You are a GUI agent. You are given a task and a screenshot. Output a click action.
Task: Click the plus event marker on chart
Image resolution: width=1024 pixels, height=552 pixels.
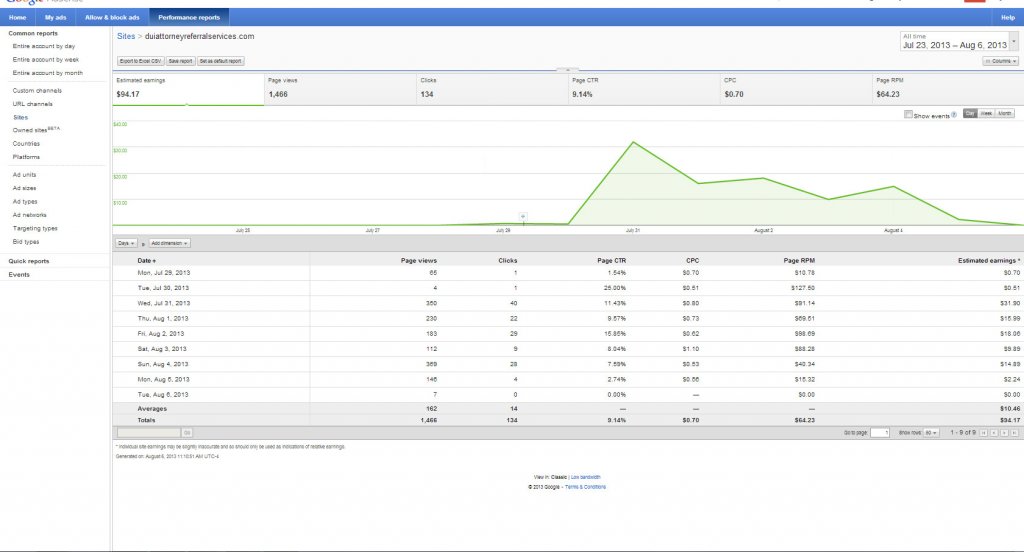(x=522, y=216)
